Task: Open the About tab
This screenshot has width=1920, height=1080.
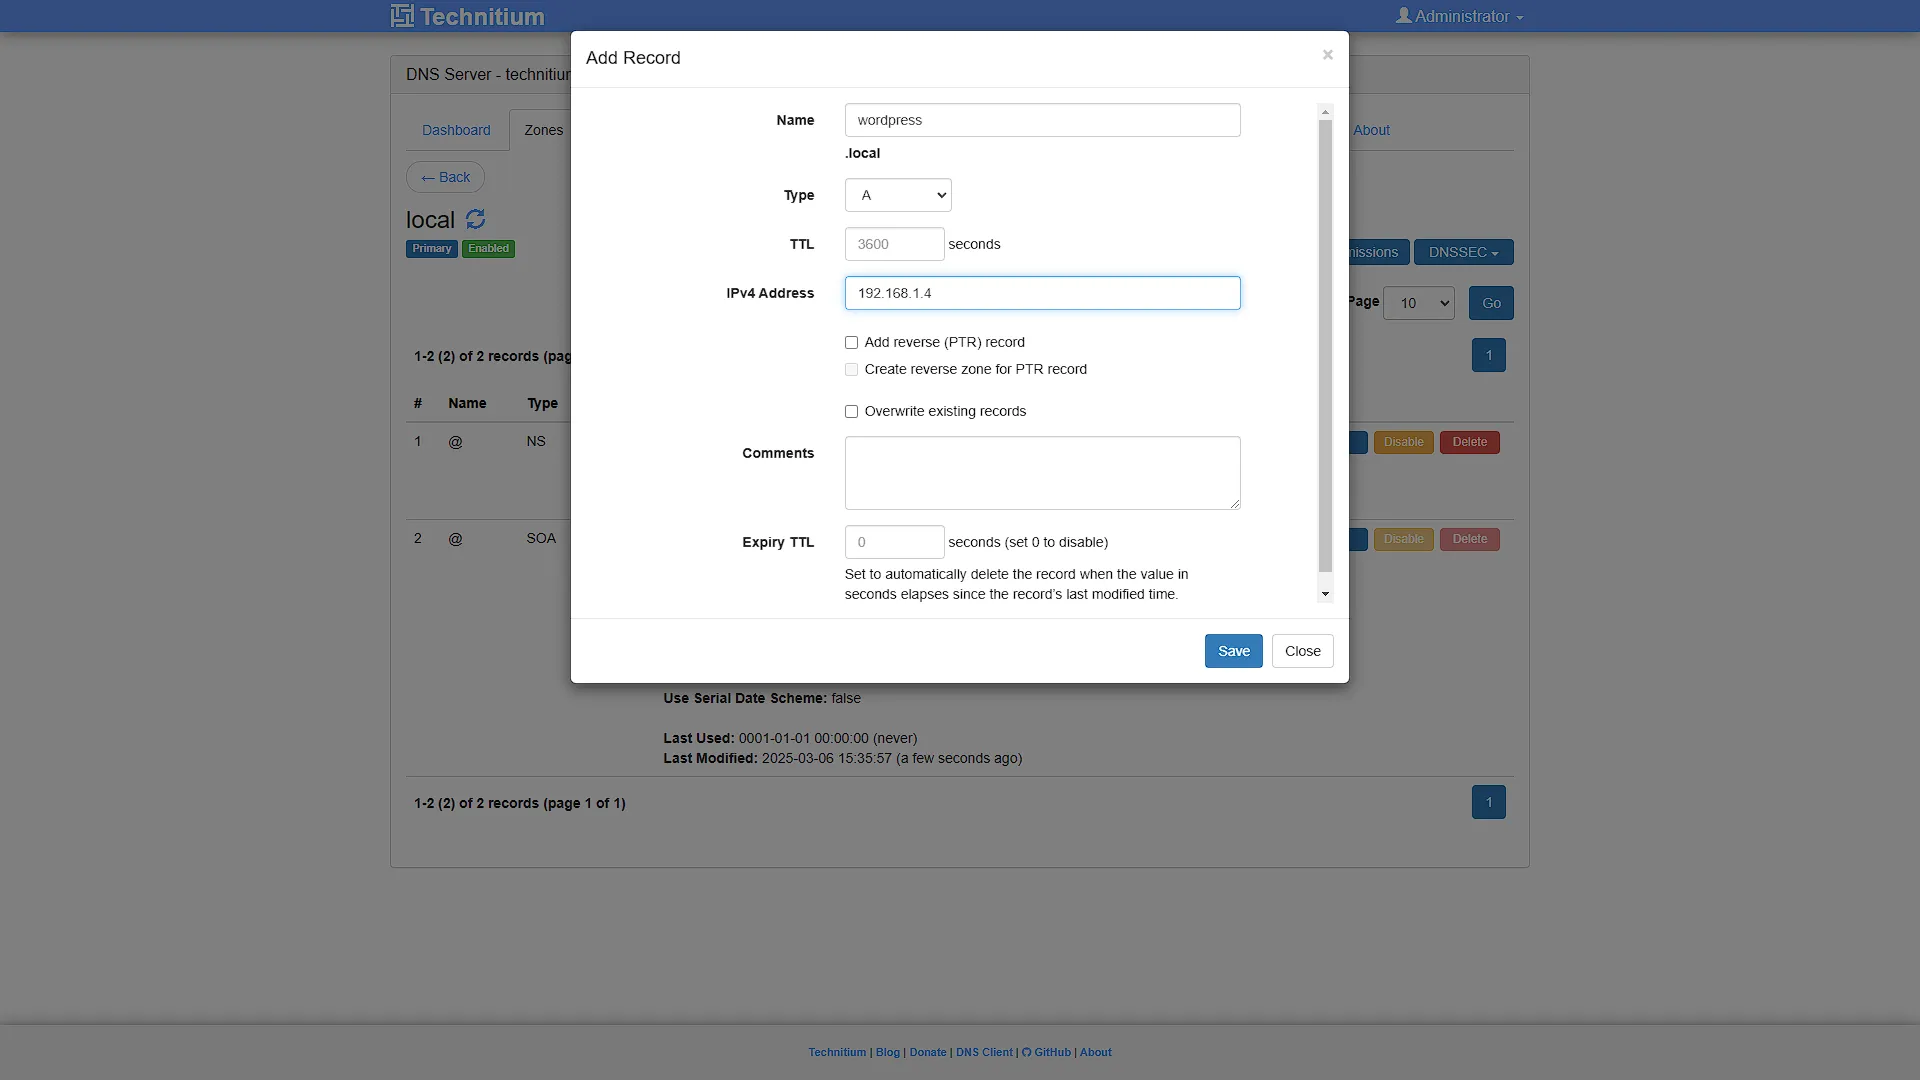Action: click(x=1371, y=130)
